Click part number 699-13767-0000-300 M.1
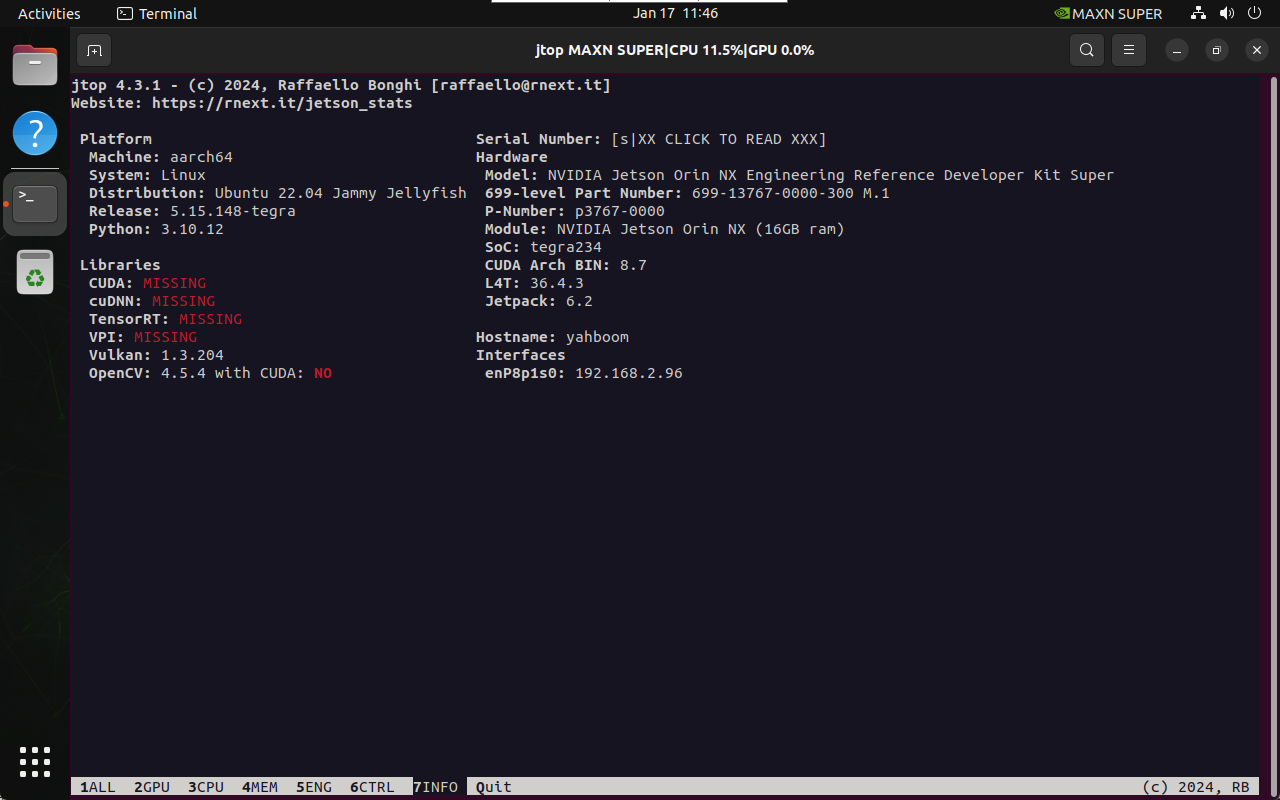The height and width of the screenshot is (800, 1280). pos(791,193)
